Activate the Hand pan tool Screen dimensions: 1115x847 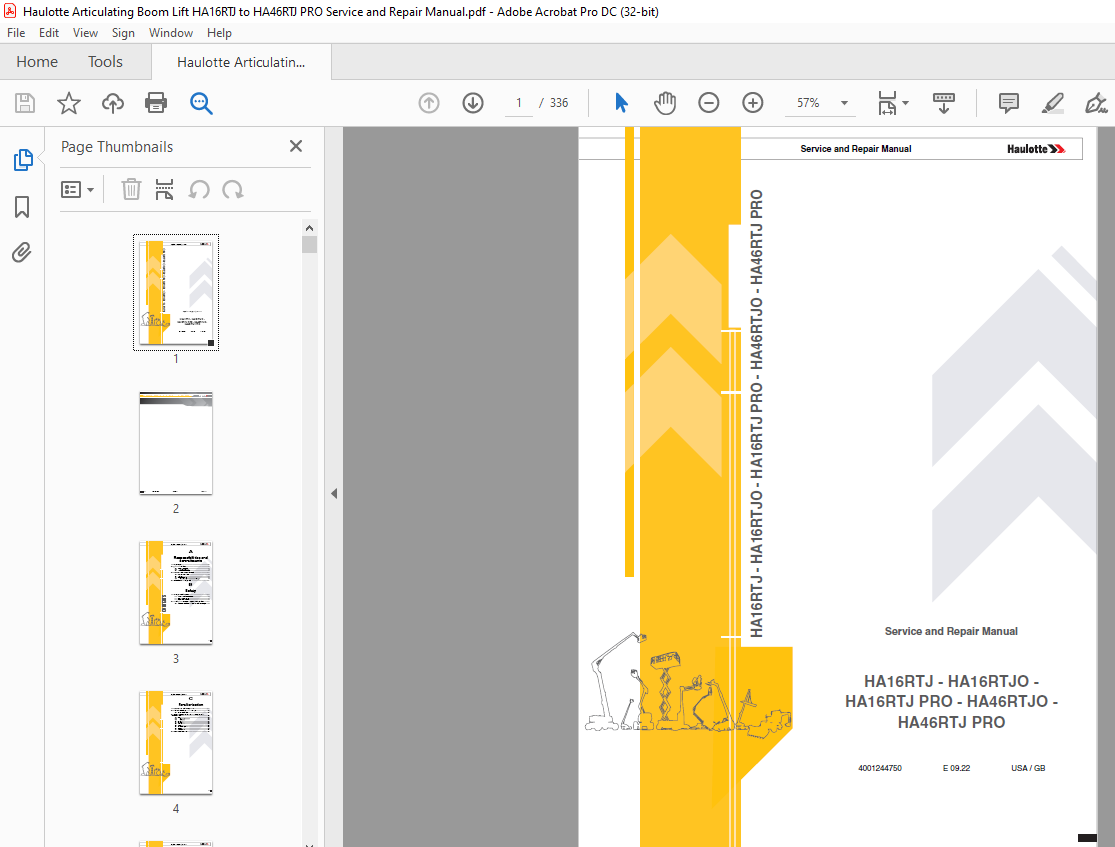click(x=665, y=103)
